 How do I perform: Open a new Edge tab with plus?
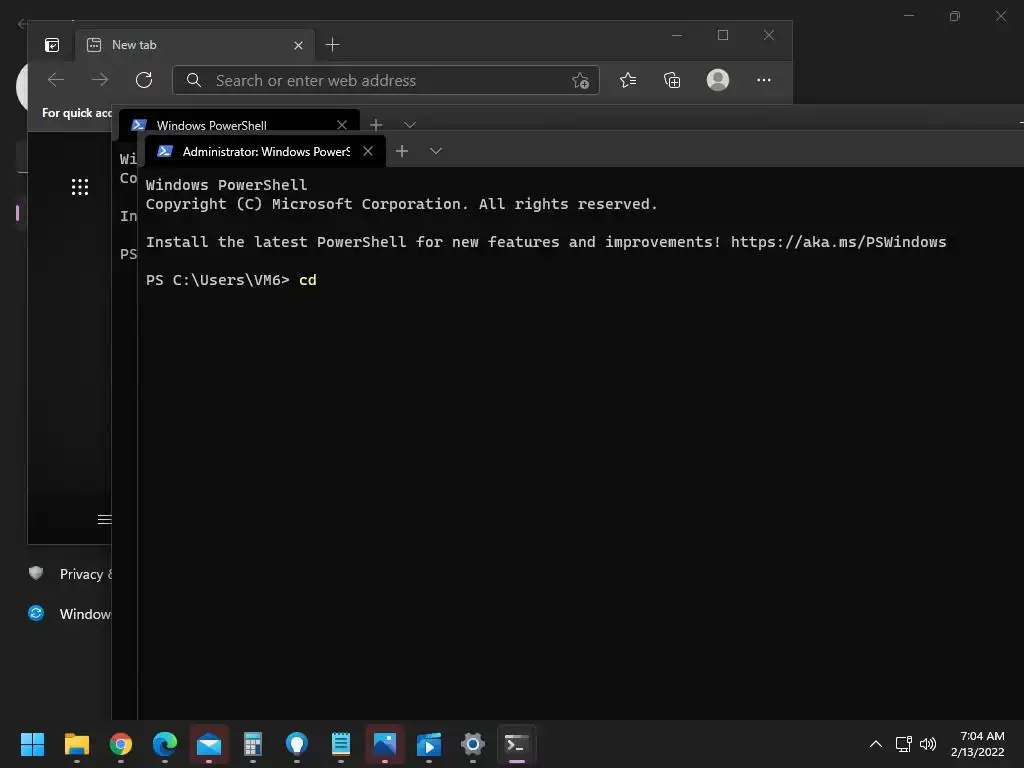[332, 45]
